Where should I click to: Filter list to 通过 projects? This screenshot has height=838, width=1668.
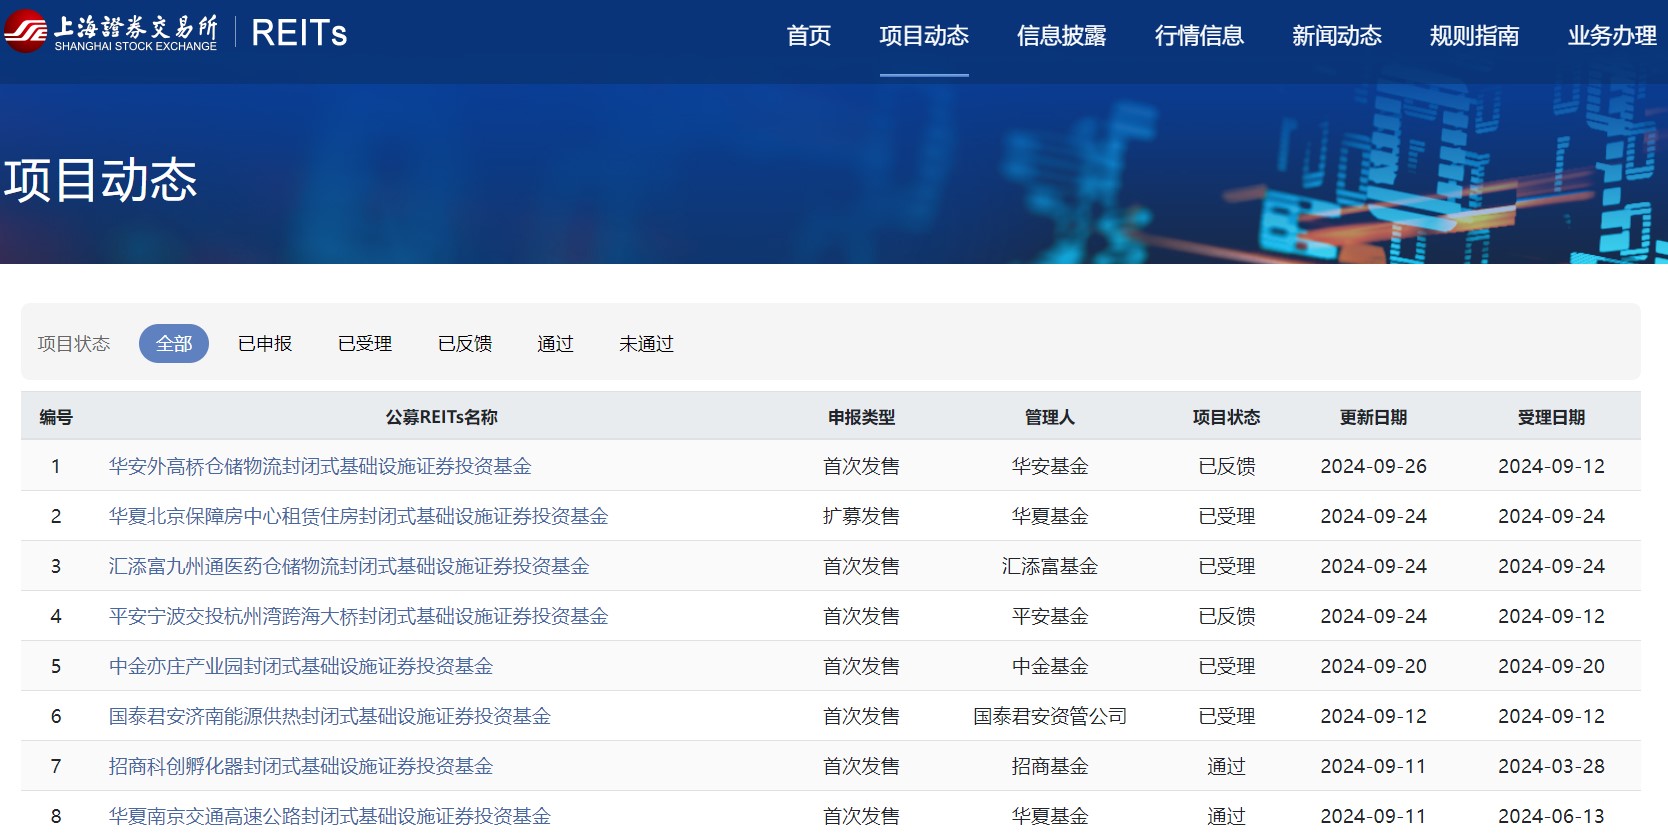(555, 344)
